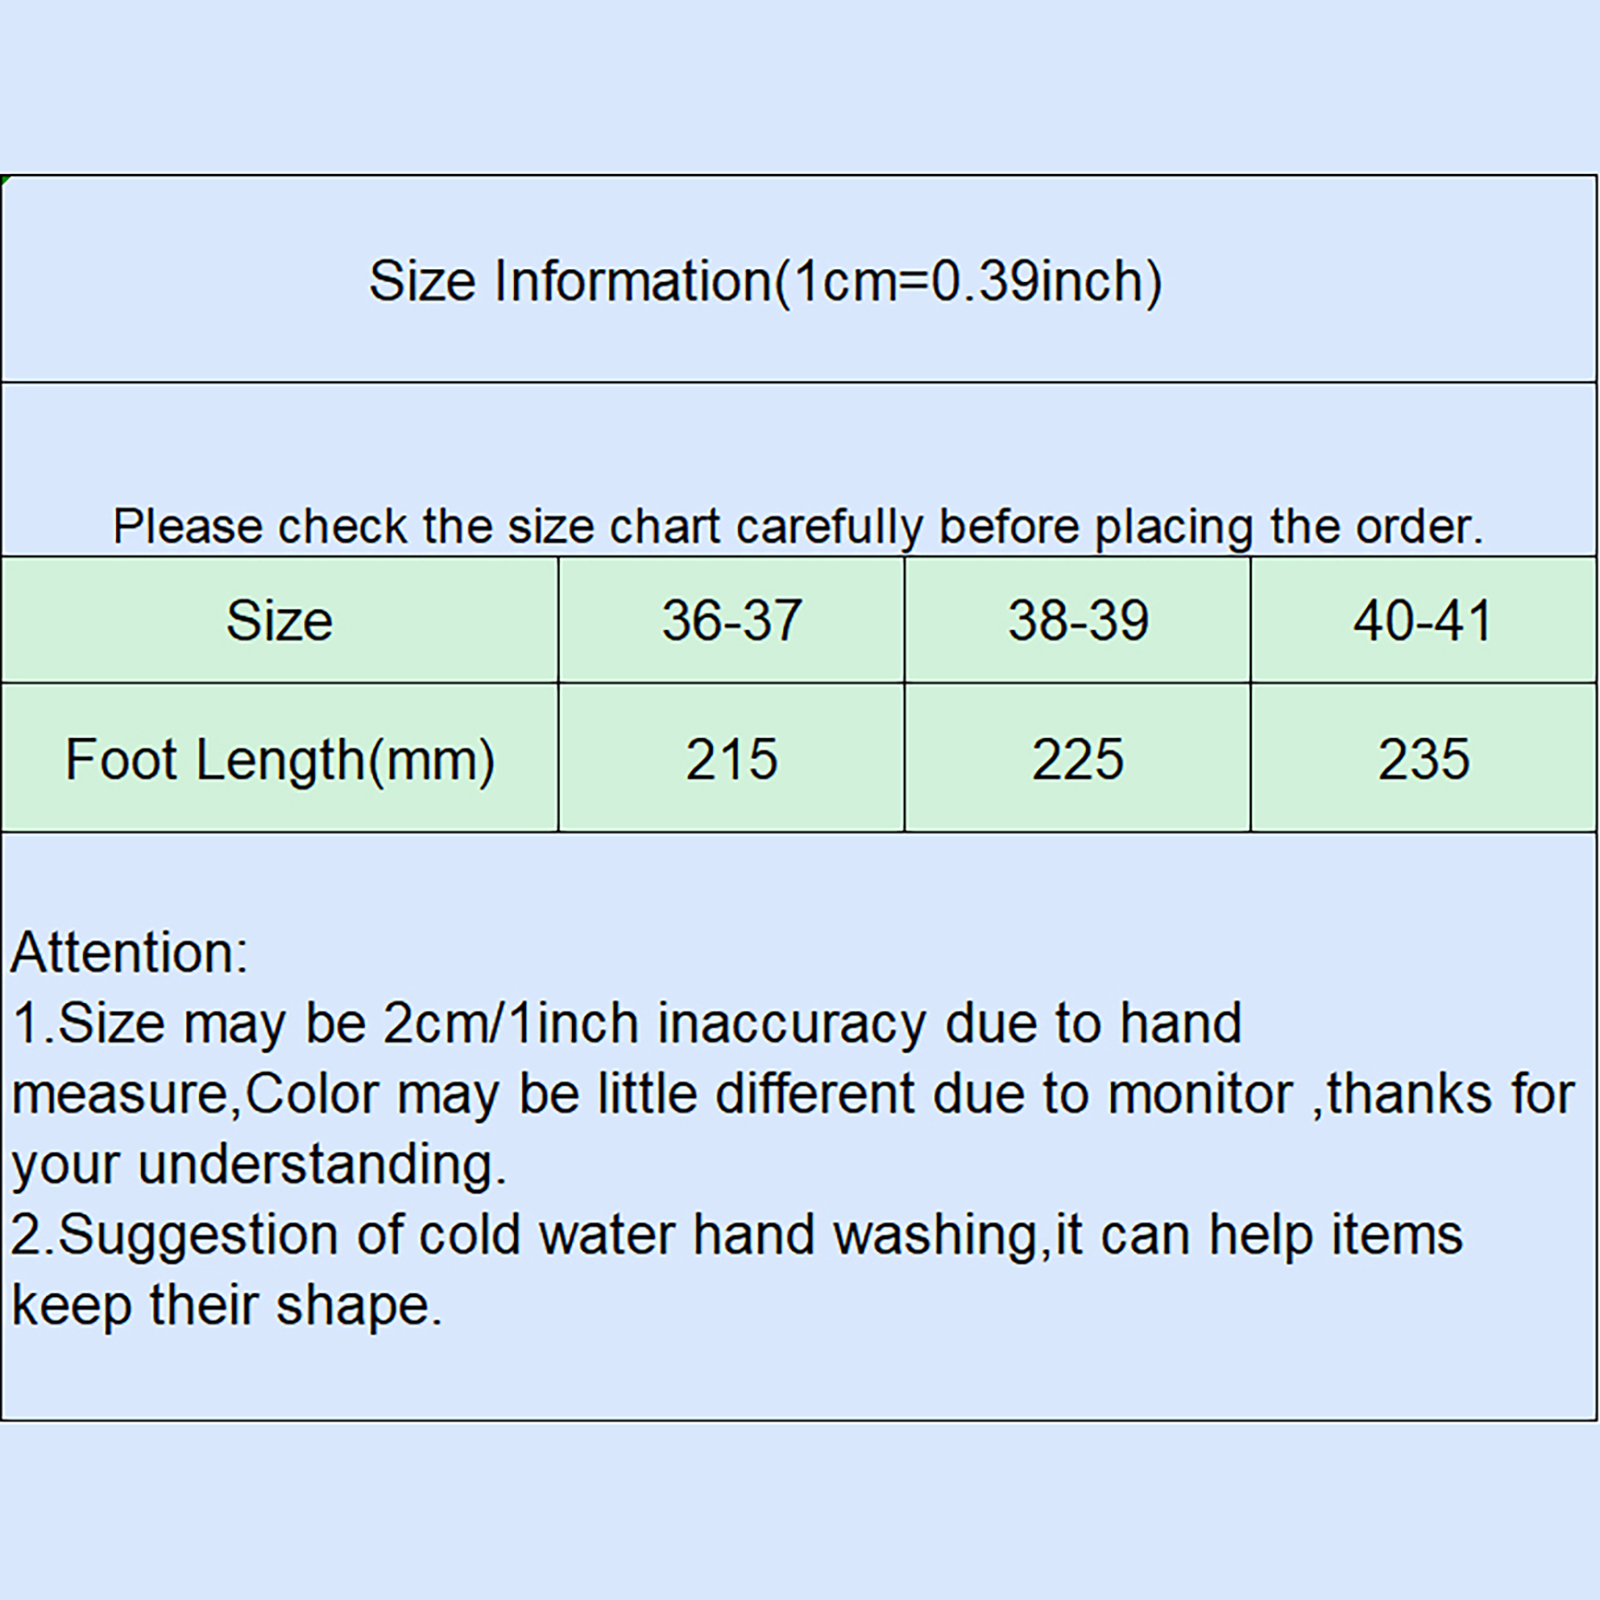Click the 235 foot length value

point(1423,759)
